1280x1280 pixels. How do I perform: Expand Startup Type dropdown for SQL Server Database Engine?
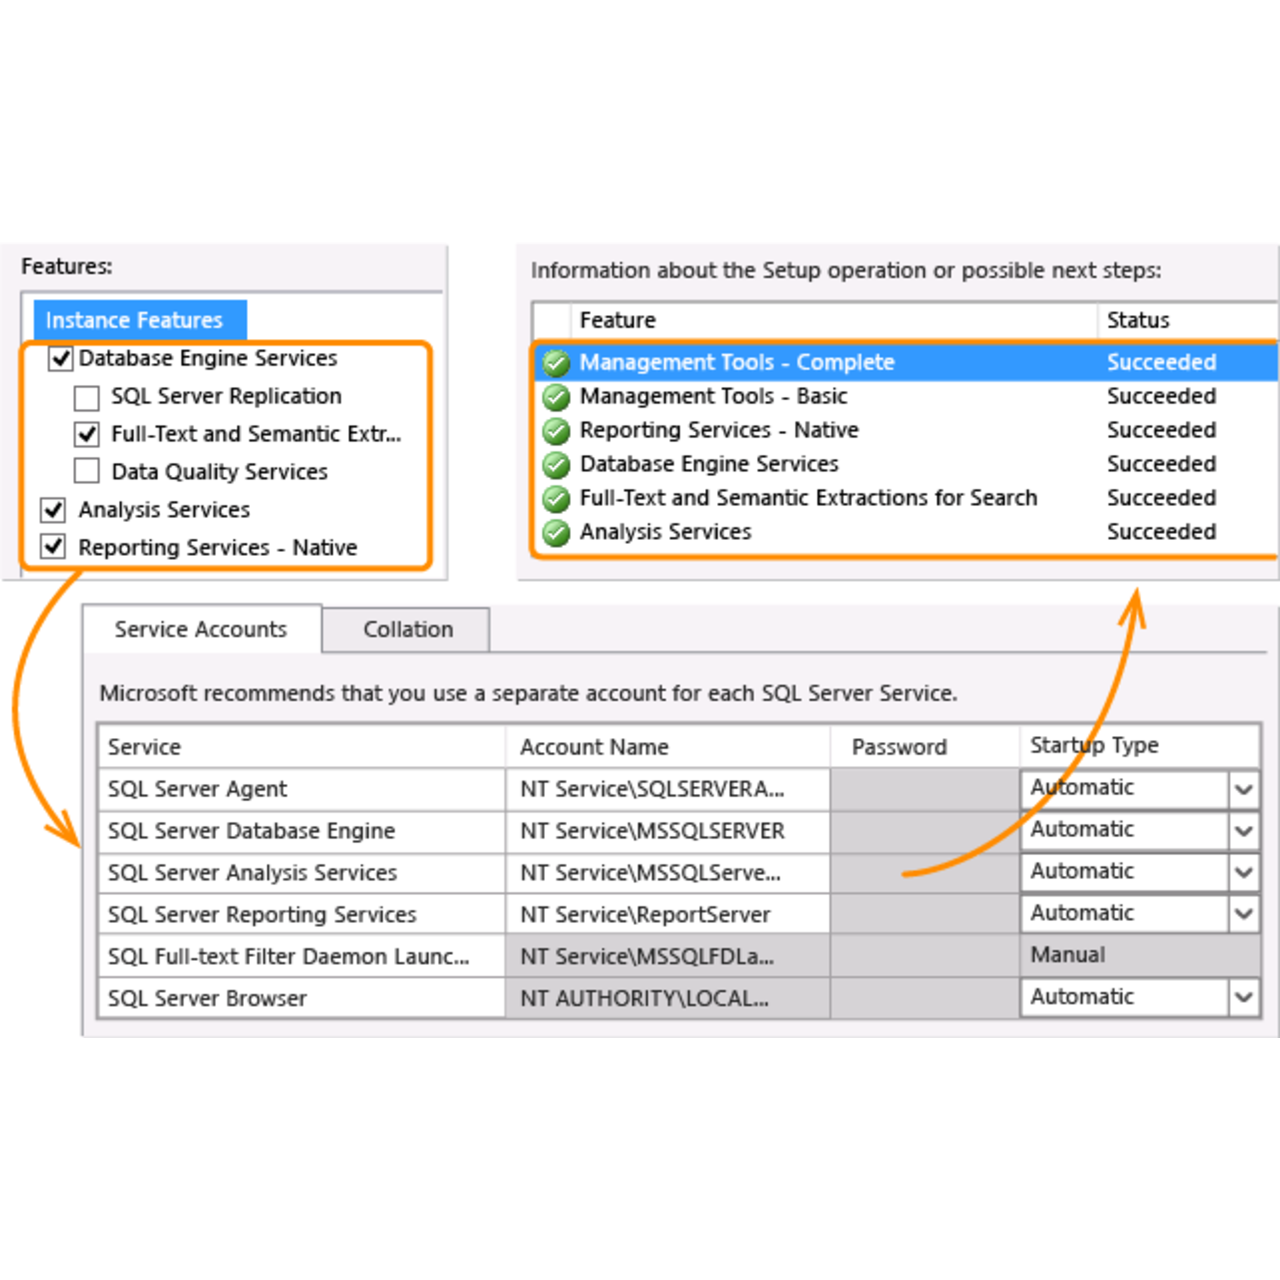click(x=1243, y=830)
